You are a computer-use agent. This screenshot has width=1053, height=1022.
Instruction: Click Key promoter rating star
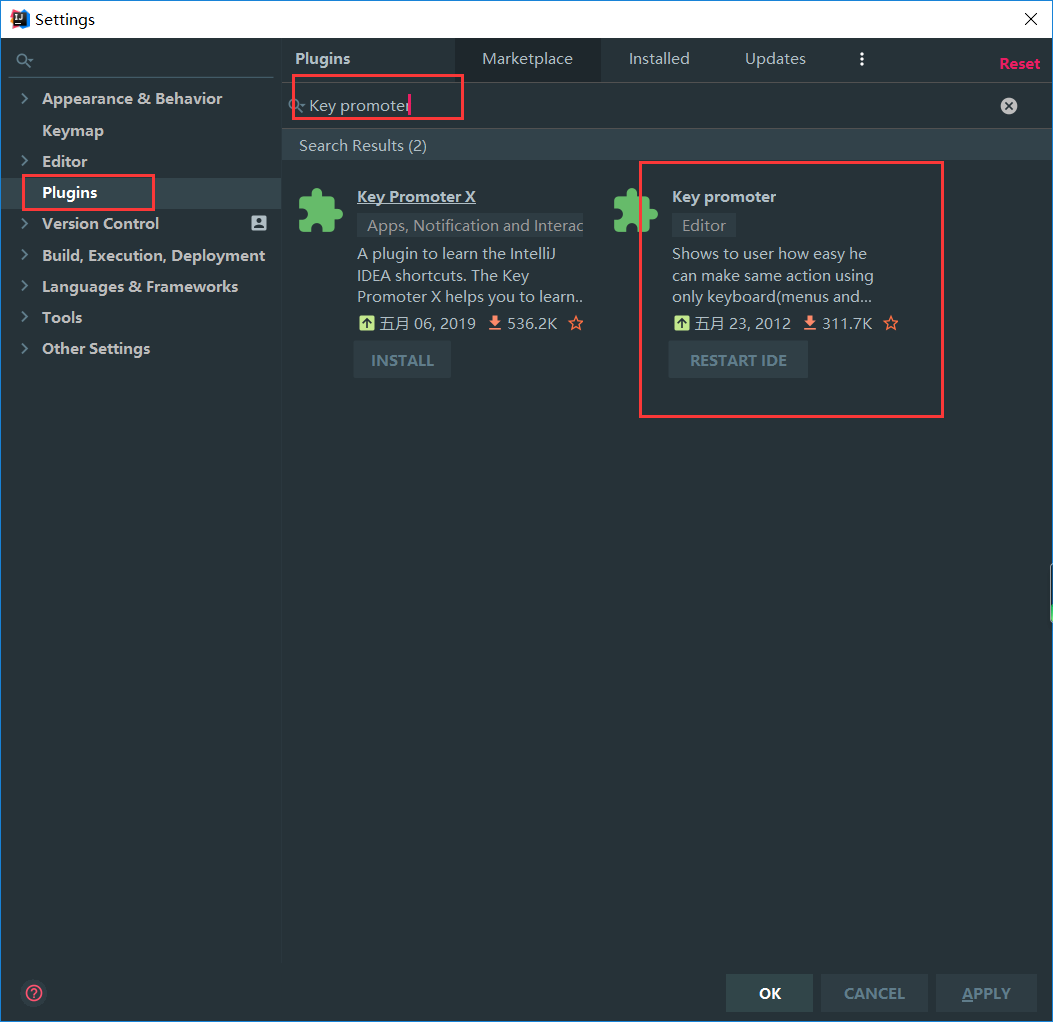point(890,324)
